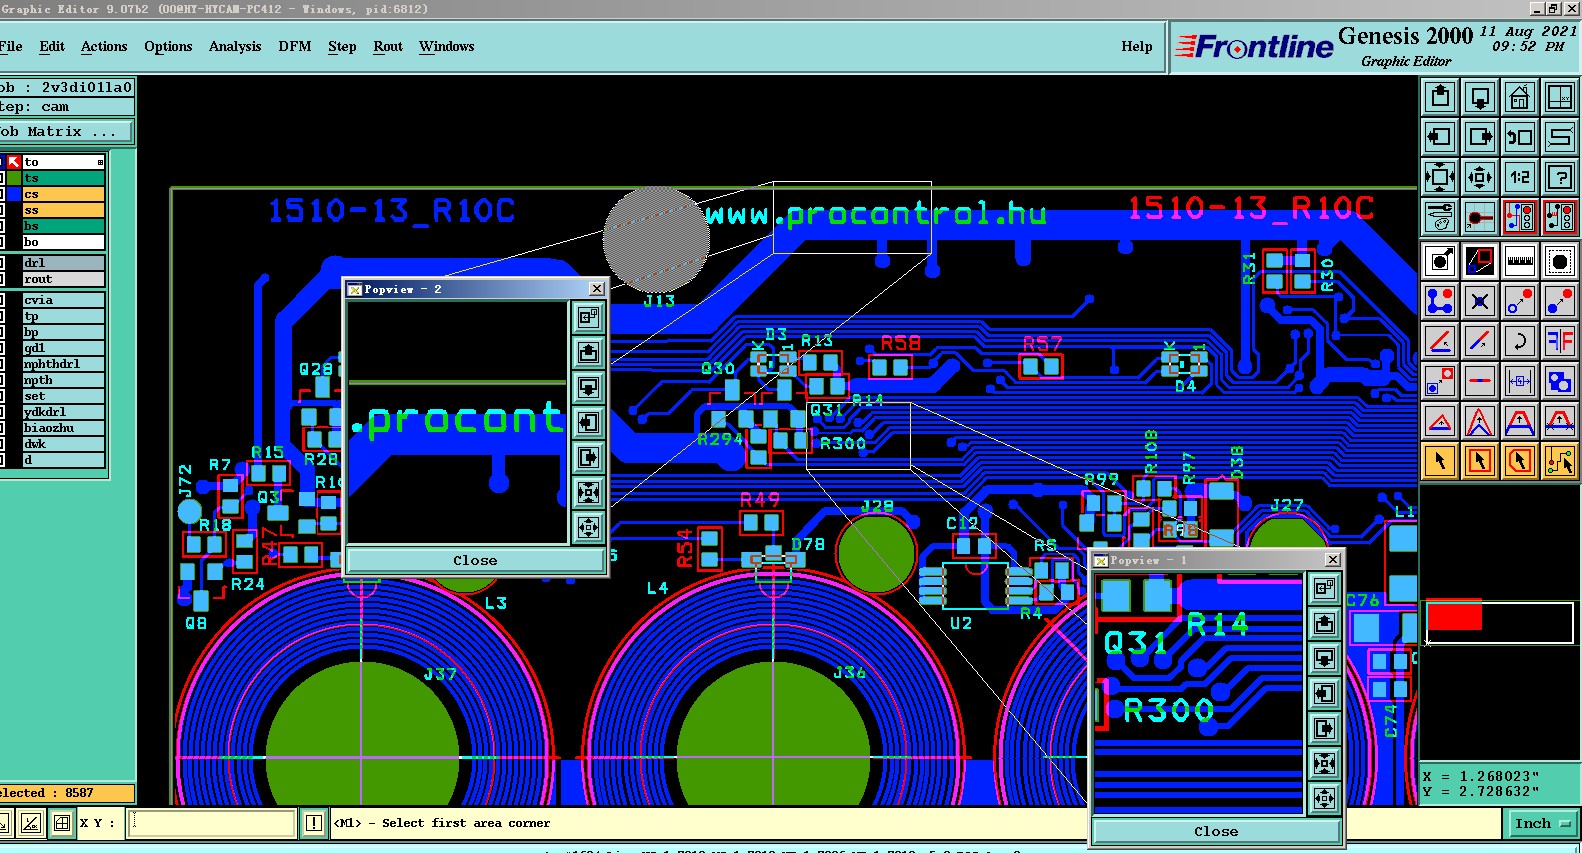Open the Help menu
This screenshot has height=853, width=1582.
tap(1137, 46)
